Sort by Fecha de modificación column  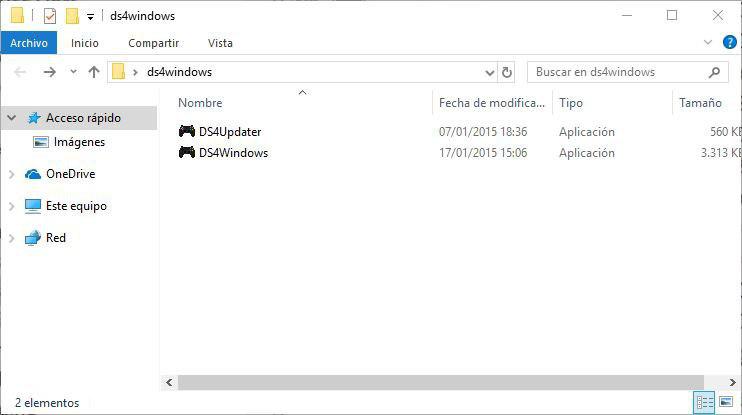[x=492, y=103]
